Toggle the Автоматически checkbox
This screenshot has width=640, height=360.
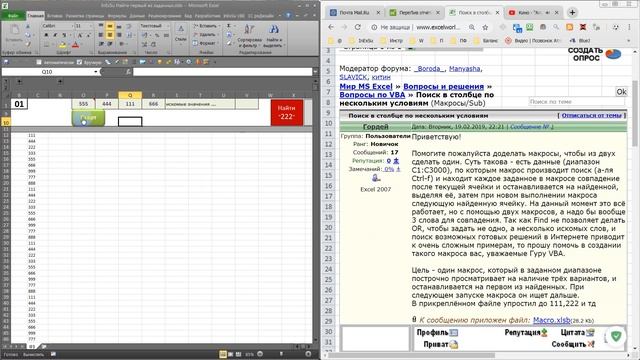coord(39,62)
